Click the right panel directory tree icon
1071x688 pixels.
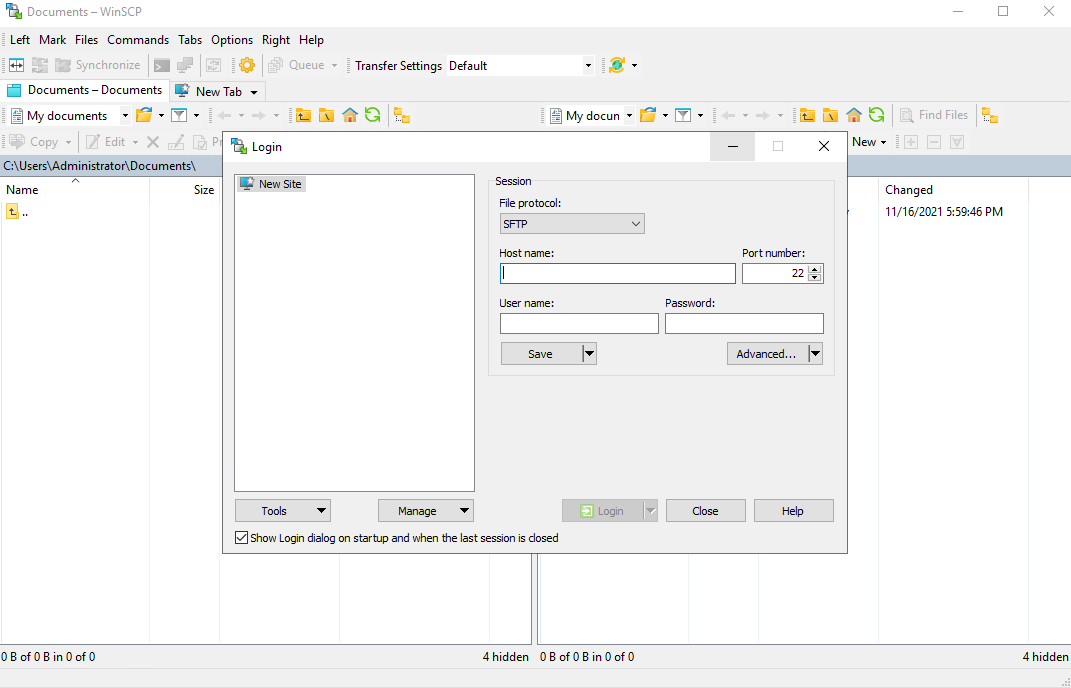(x=990, y=115)
